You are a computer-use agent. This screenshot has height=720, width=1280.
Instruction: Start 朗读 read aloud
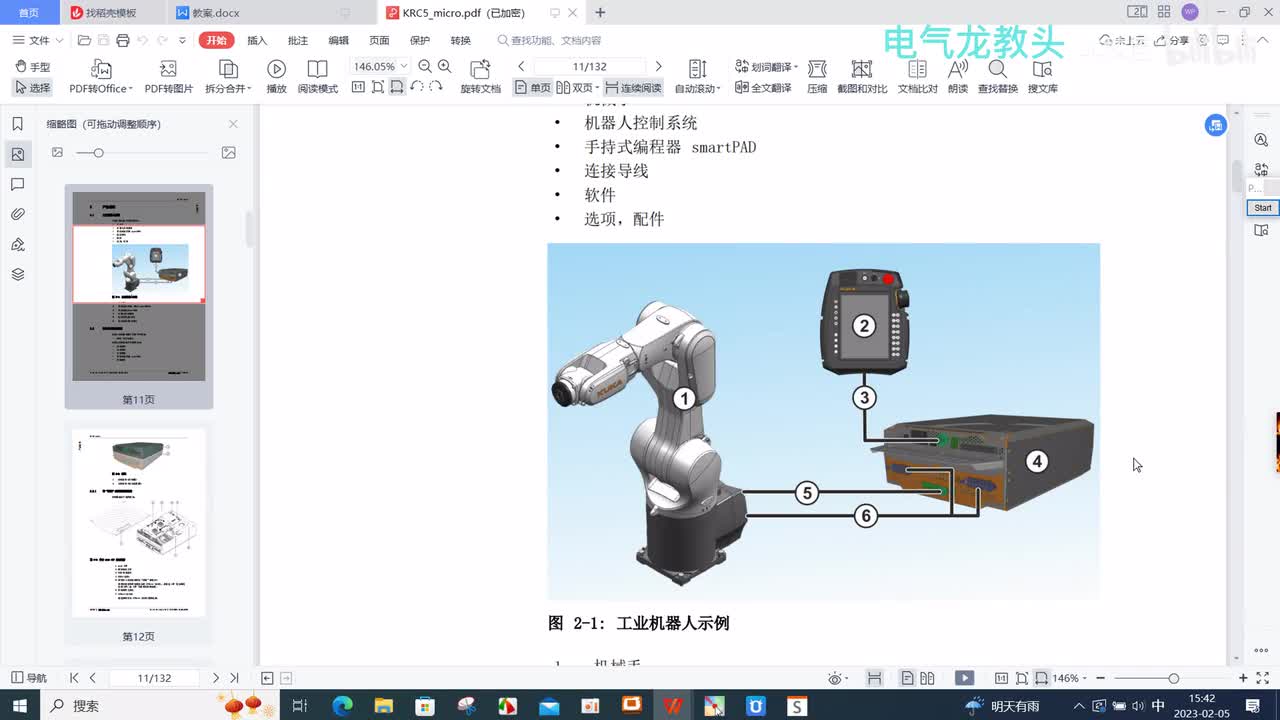coord(958,77)
